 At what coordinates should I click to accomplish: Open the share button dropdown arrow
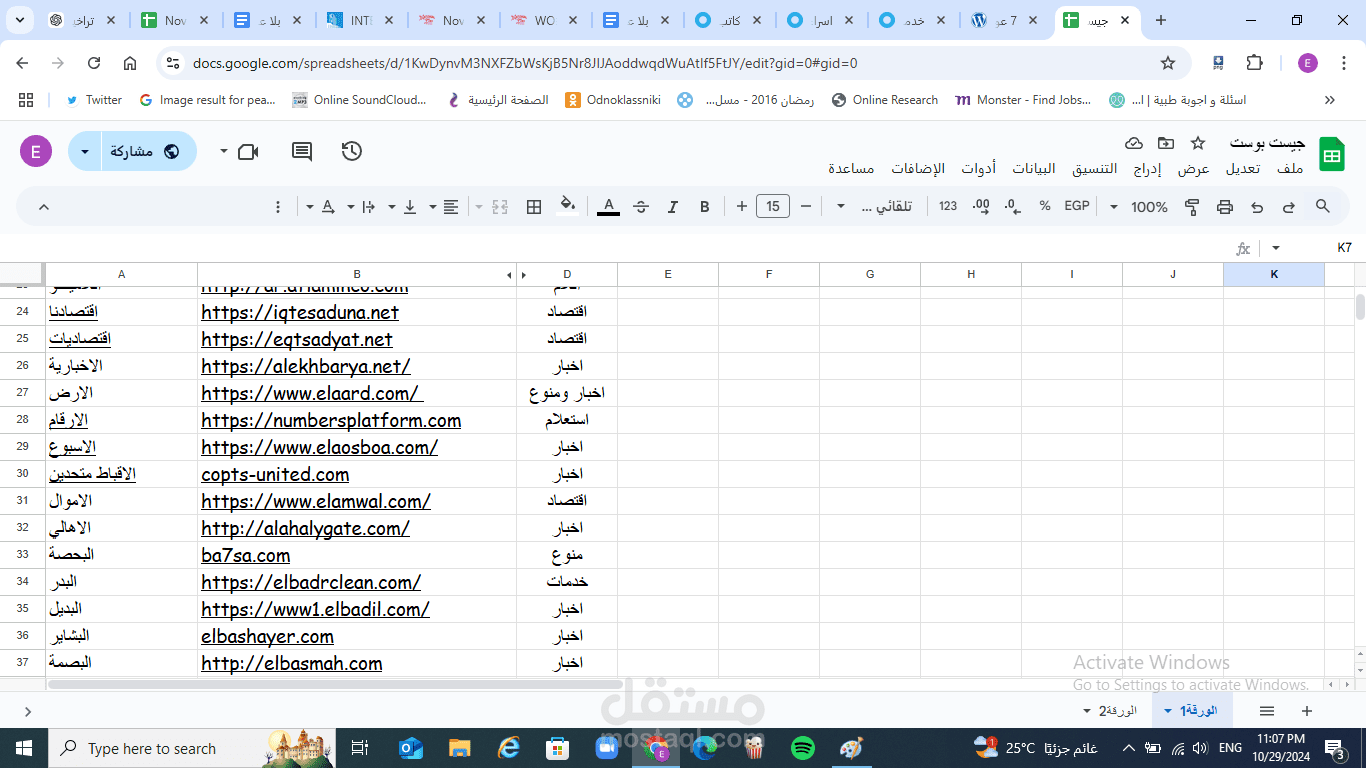(x=85, y=151)
